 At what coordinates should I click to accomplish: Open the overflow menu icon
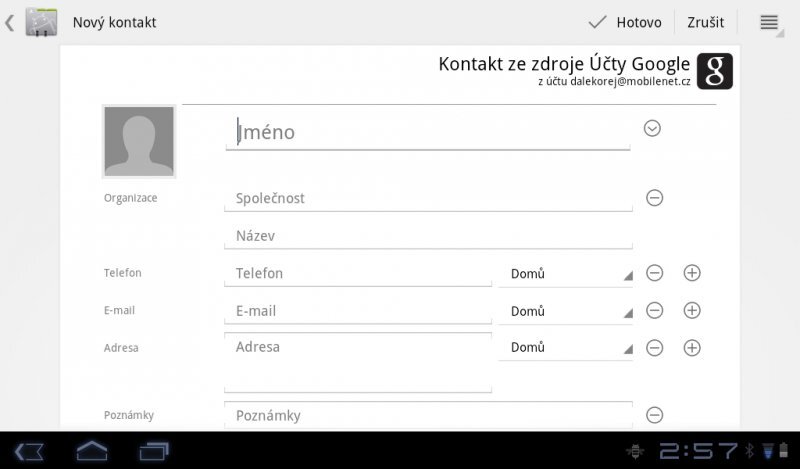click(770, 23)
